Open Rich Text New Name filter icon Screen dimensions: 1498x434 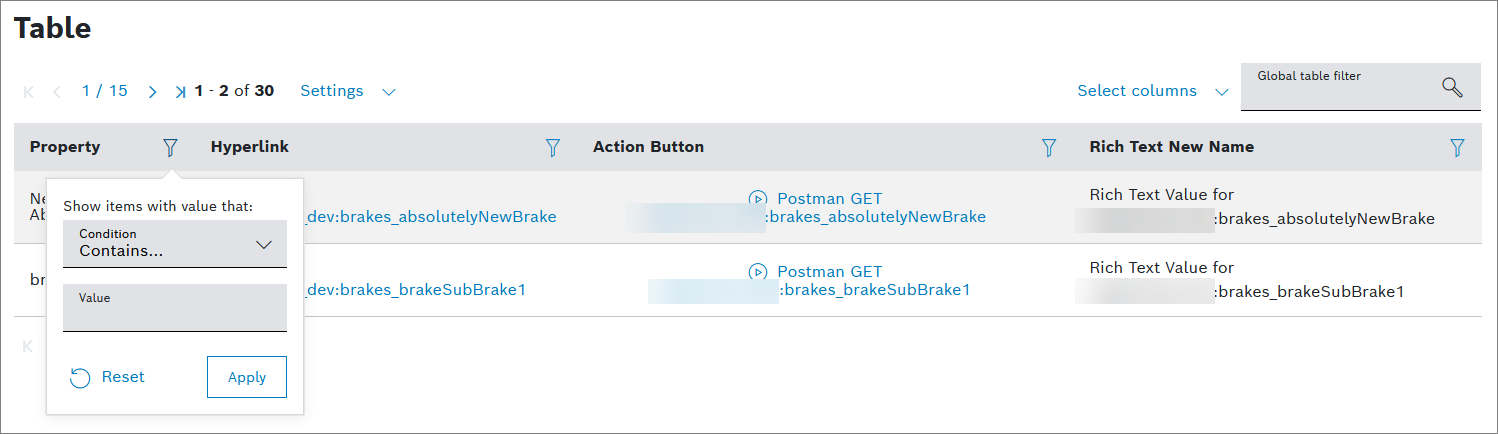pos(1457,148)
